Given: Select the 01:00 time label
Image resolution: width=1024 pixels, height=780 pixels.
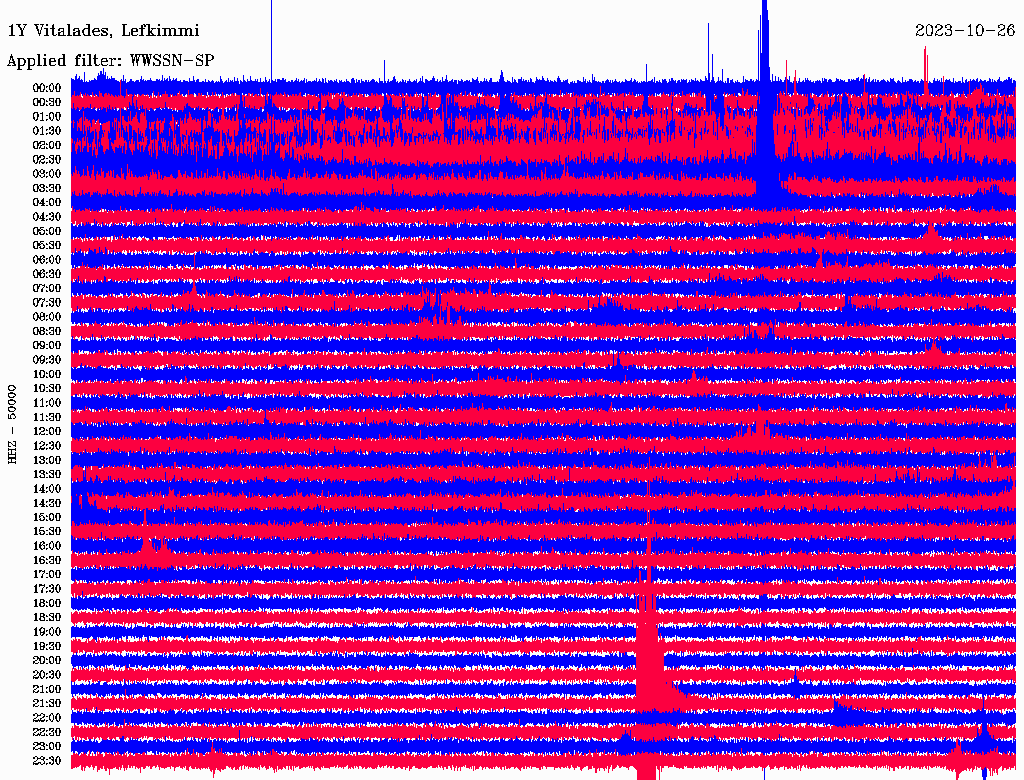Looking at the screenshot, I should point(47,116).
